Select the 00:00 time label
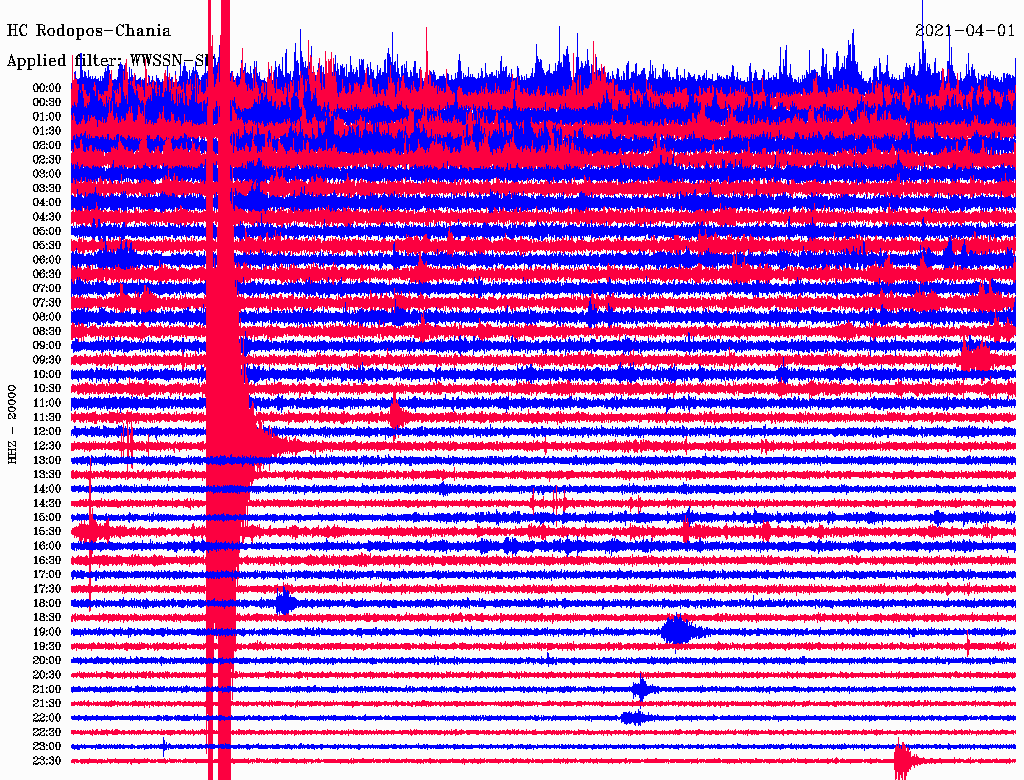This screenshot has width=1024, height=780. [x=47, y=88]
